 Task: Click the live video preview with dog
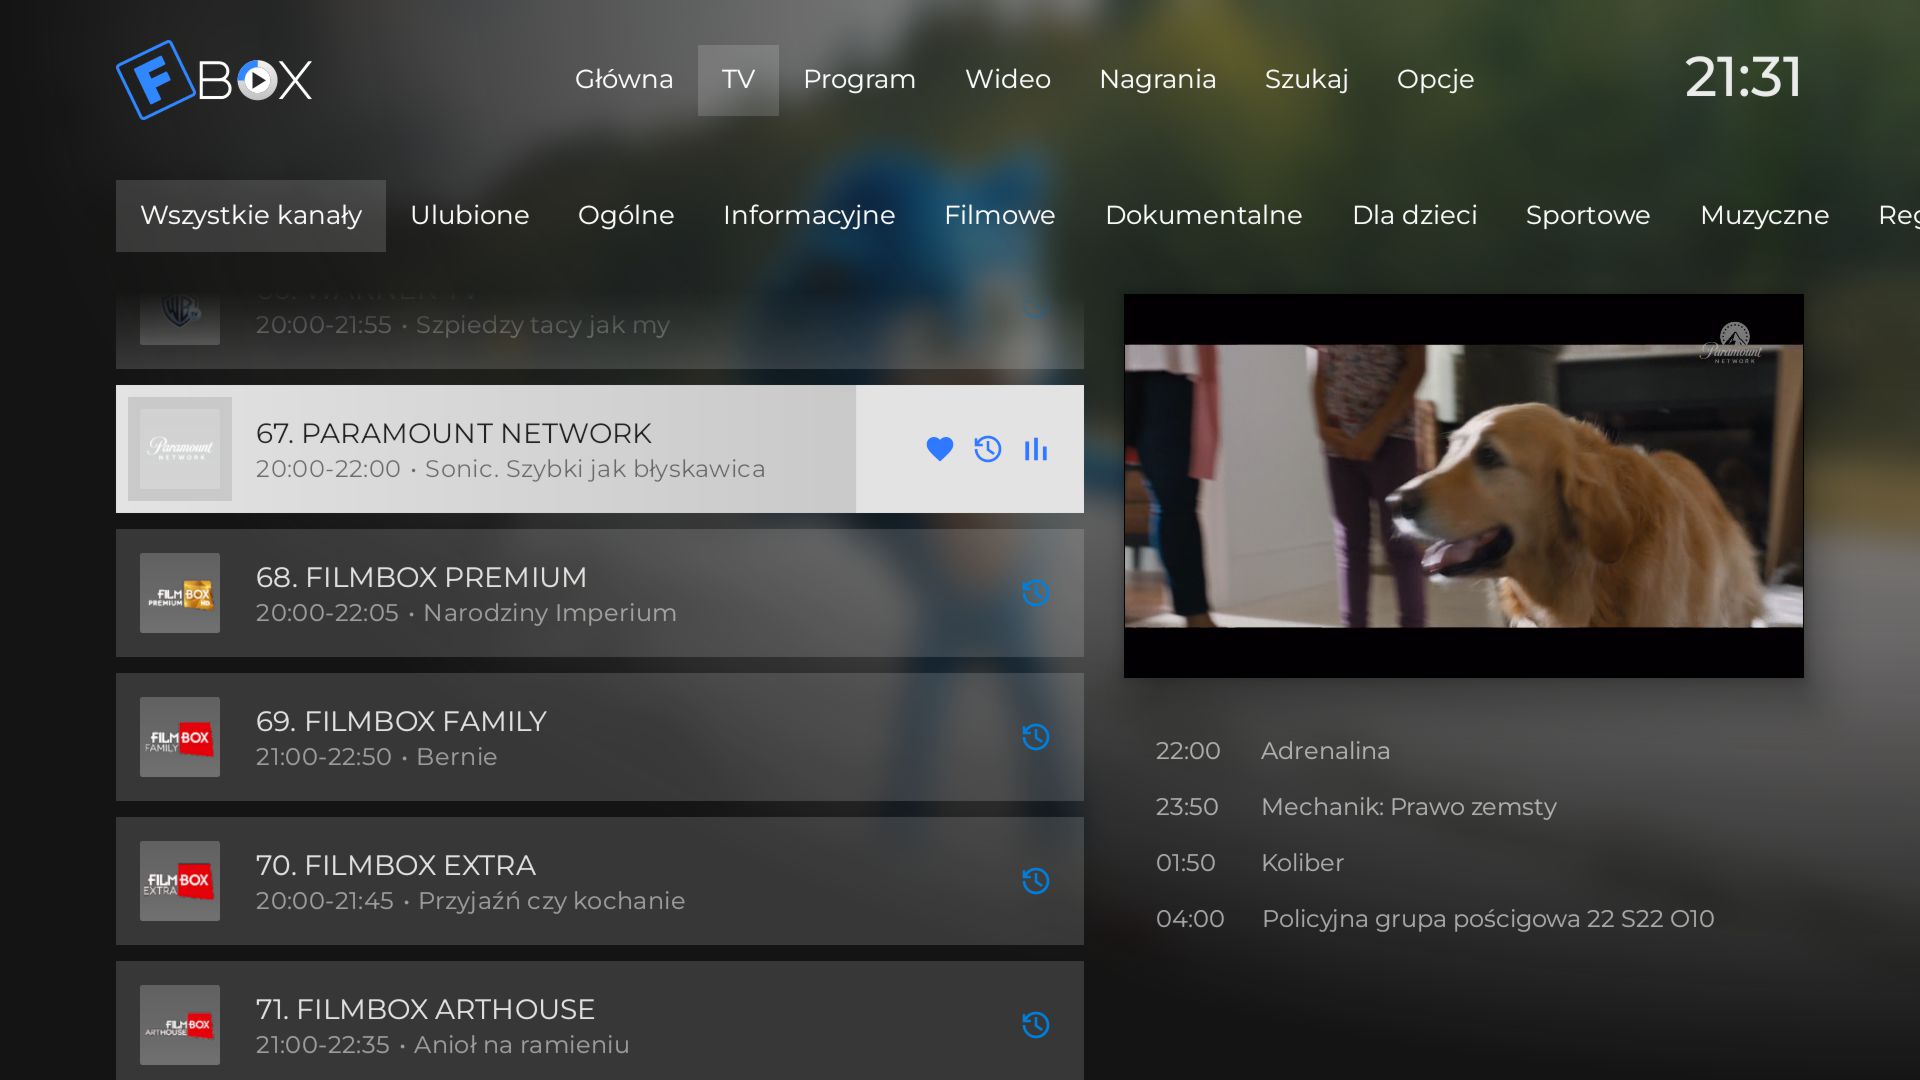point(1464,486)
